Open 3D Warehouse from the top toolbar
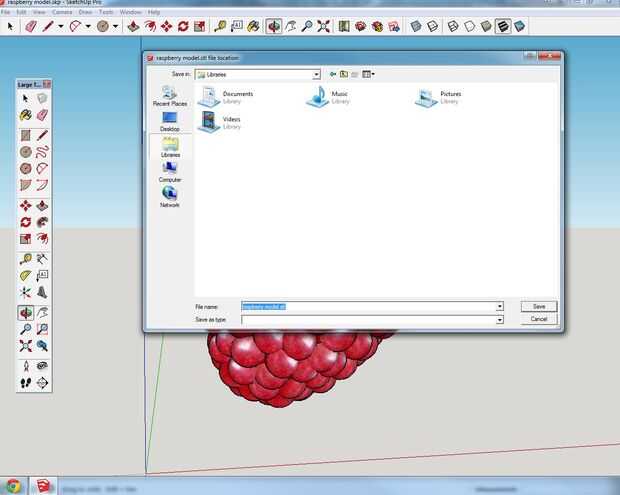The image size is (620, 495). (x=360, y=26)
